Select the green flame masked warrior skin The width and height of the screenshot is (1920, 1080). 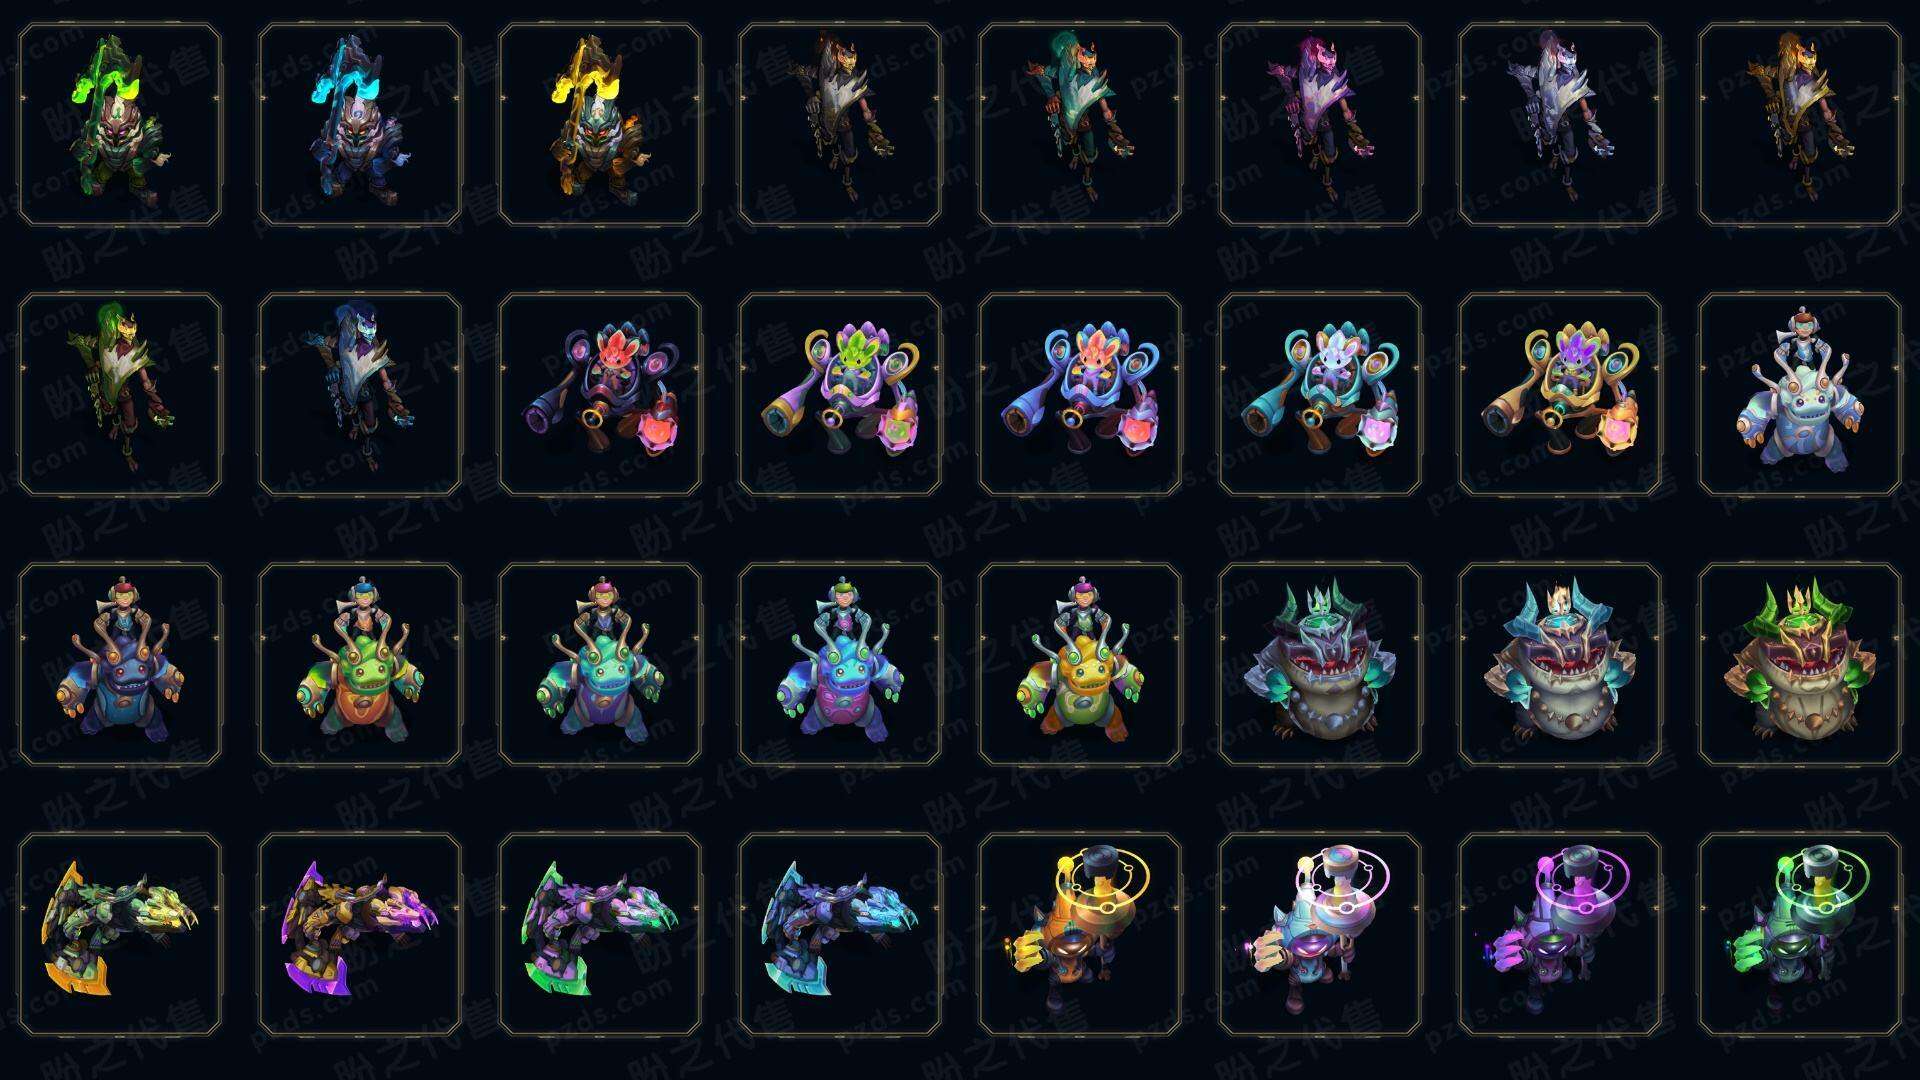pyautogui.click(x=120, y=125)
